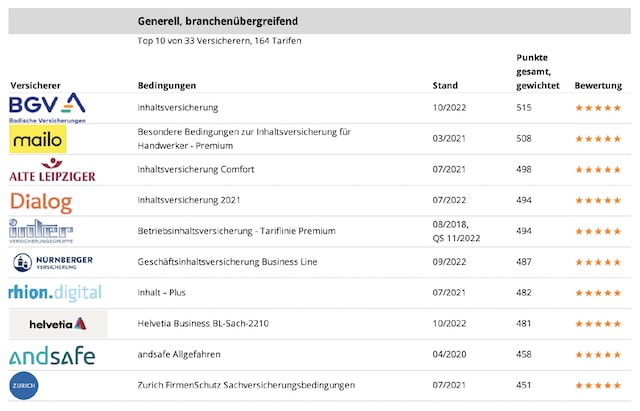Click the orange Dialog logo
The image size is (640, 411).
(41, 201)
